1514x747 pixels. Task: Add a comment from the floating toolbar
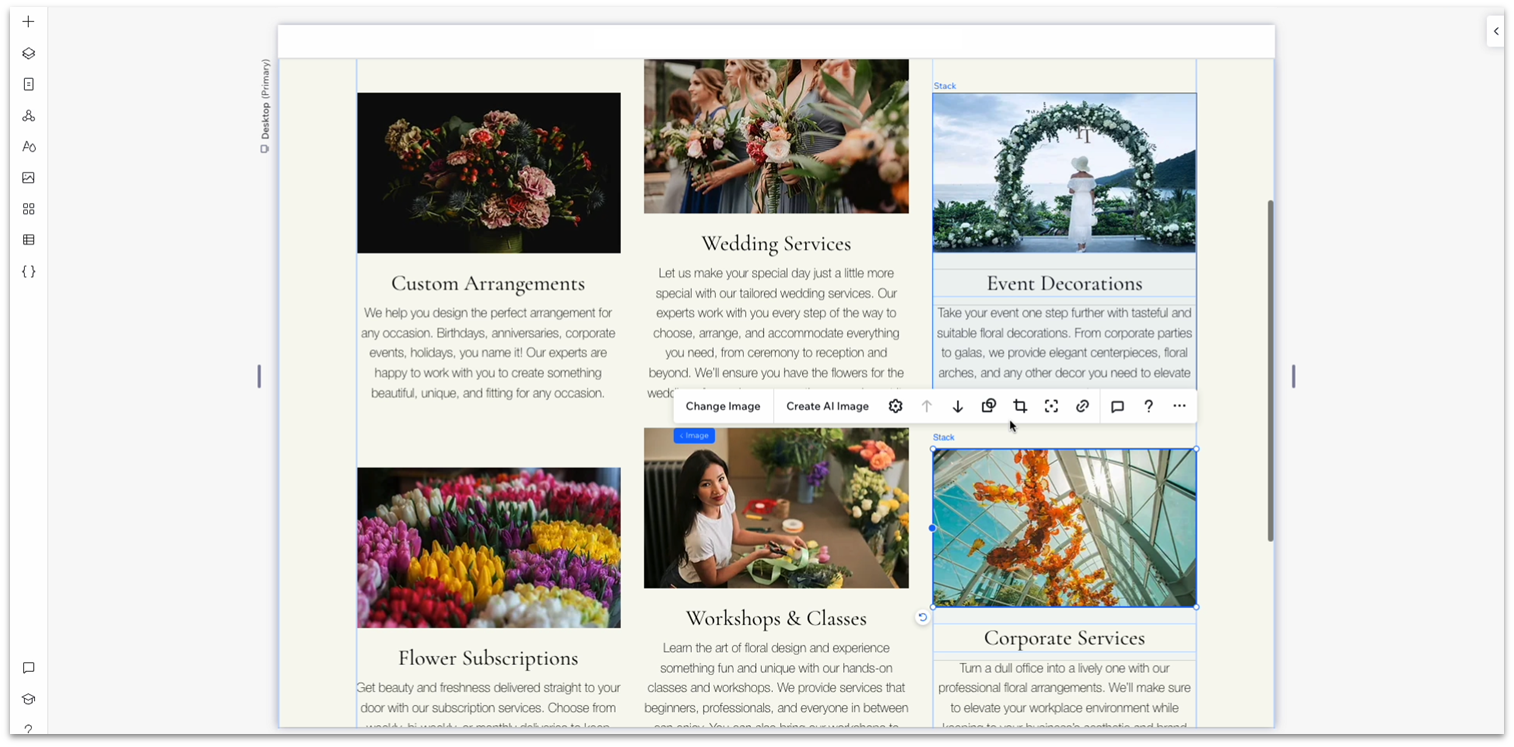[1117, 406]
